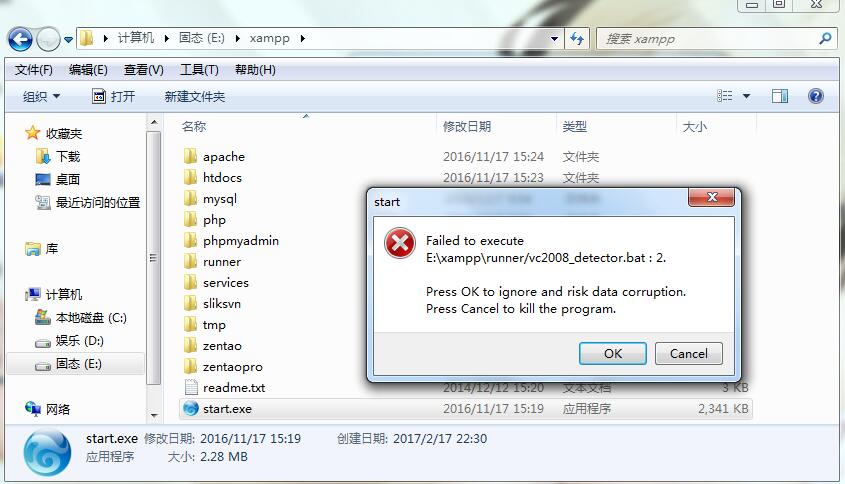Open the 文件(F) menu

[33, 70]
